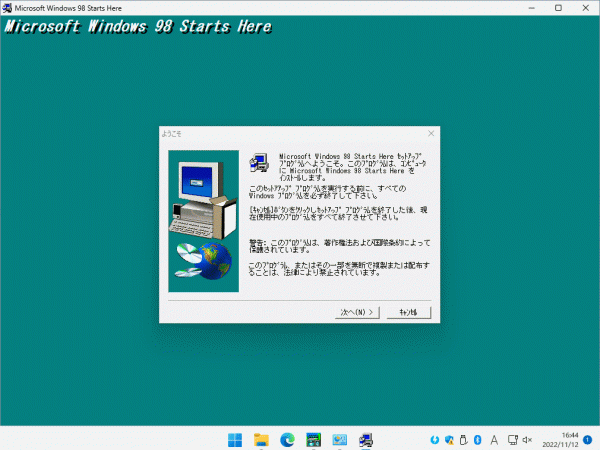Open File Explorer from the taskbar

click(x=261, y=440)
